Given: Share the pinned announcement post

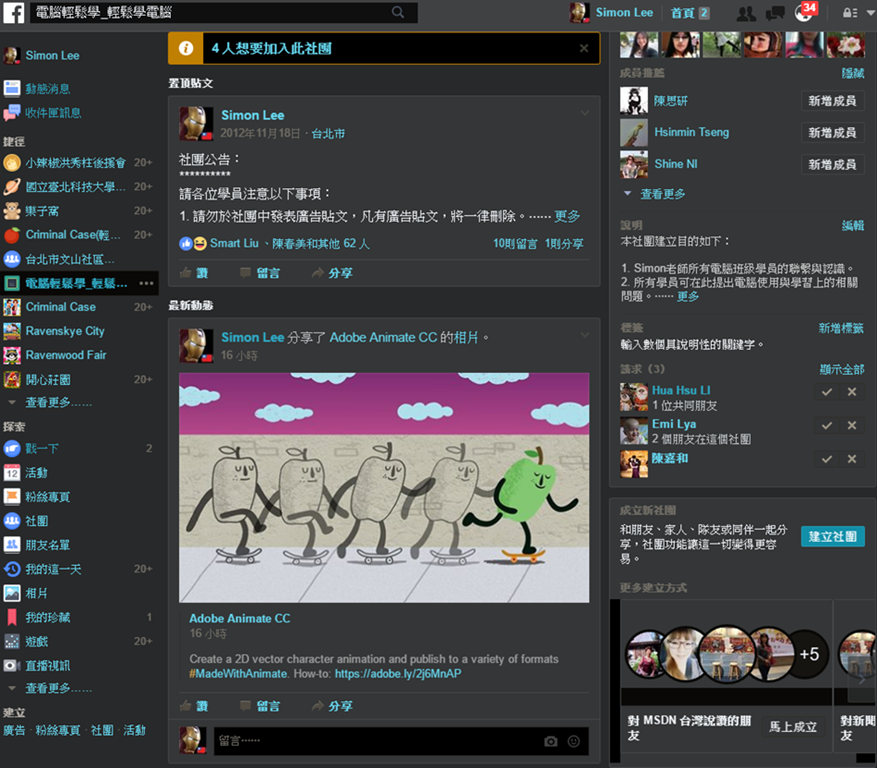Looking at the screenshot, I should 332,273.
